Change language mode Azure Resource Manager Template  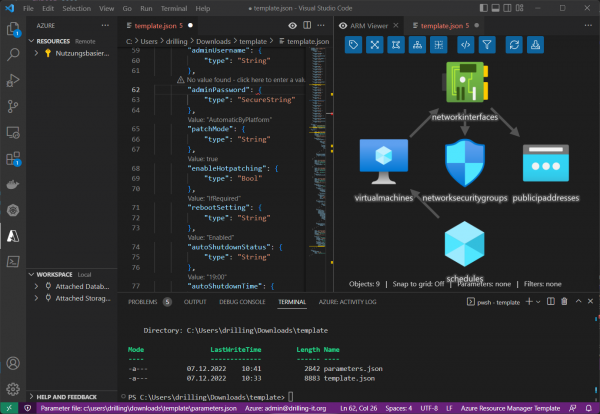pyautogui.click(x=510, y=408)
